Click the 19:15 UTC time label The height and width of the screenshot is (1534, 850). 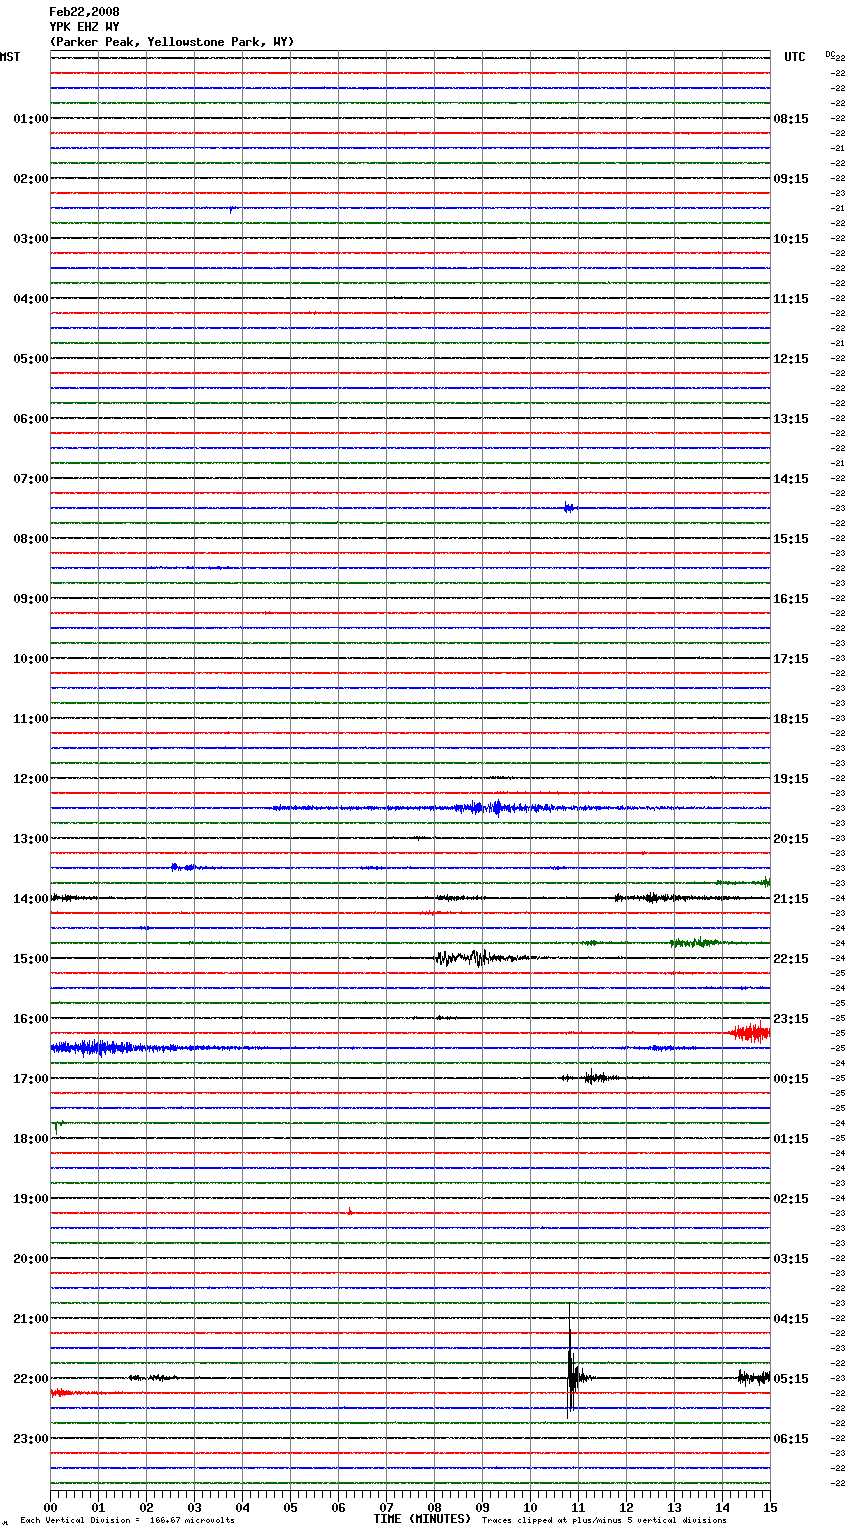[x=791, y=779]
